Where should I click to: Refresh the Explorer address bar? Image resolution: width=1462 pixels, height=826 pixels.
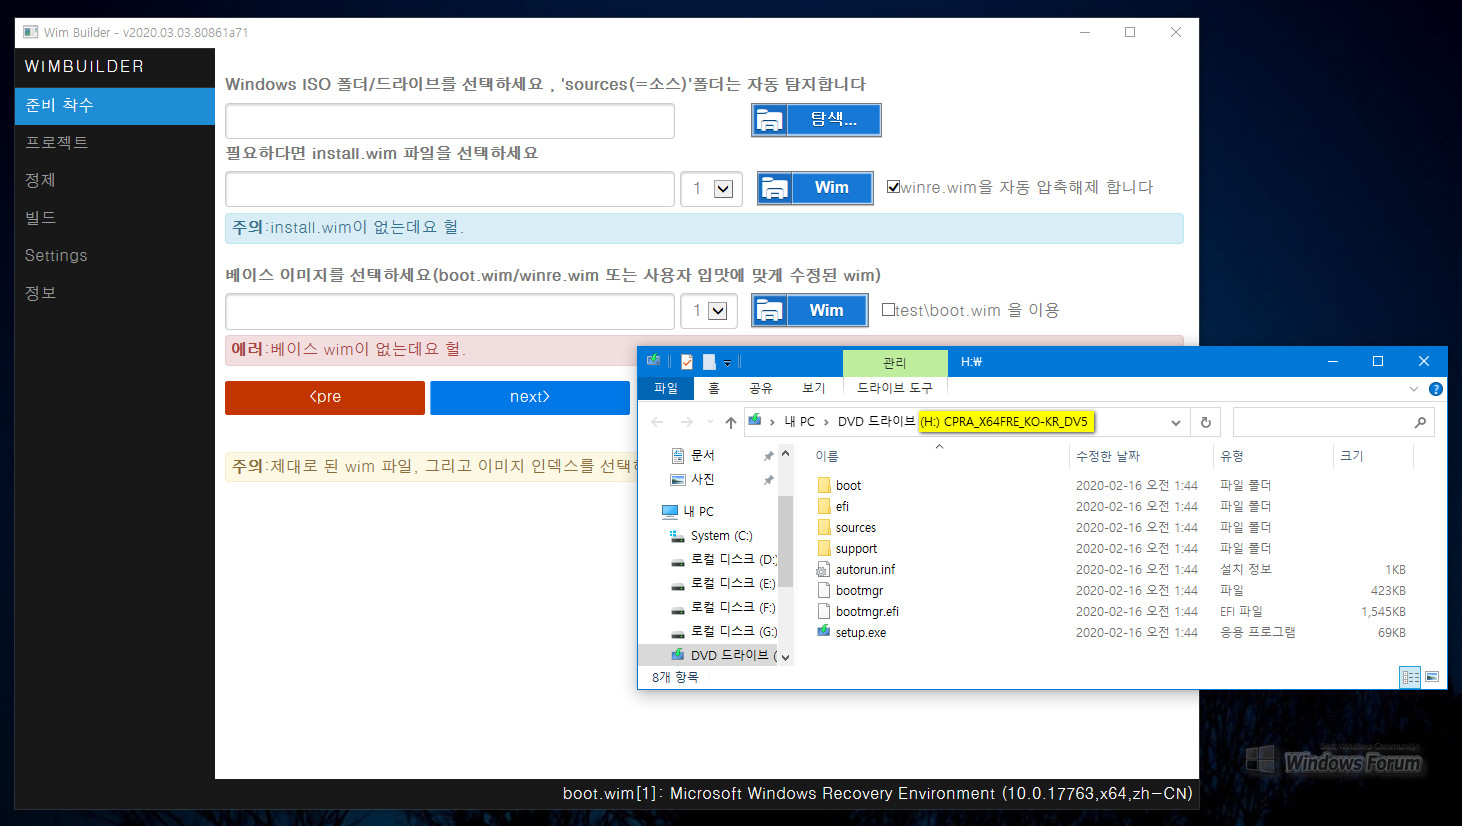click(1206, 422)
